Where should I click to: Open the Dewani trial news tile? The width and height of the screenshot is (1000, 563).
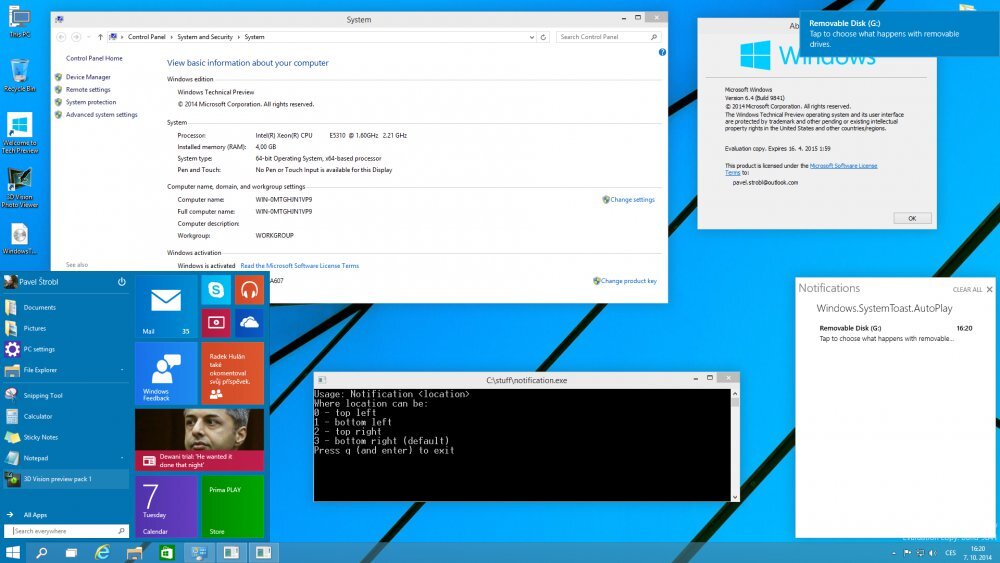pos(199,439)
